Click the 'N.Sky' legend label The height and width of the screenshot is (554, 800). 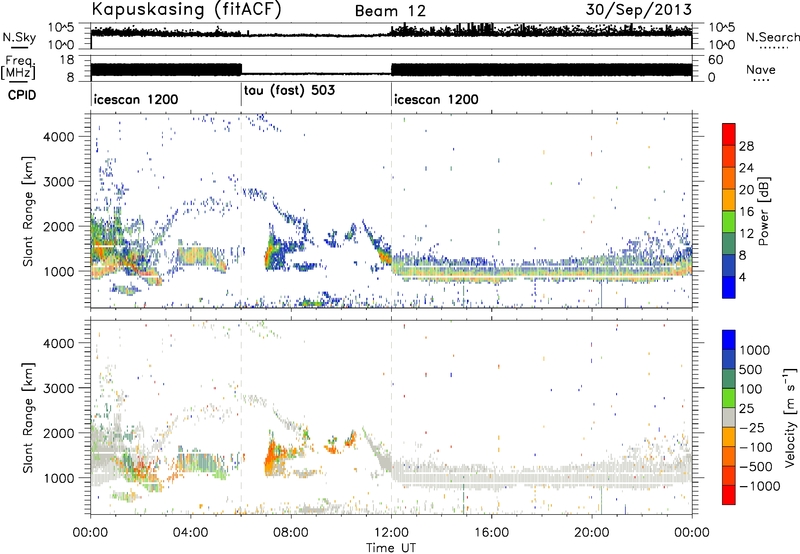(x=19, y=37)
